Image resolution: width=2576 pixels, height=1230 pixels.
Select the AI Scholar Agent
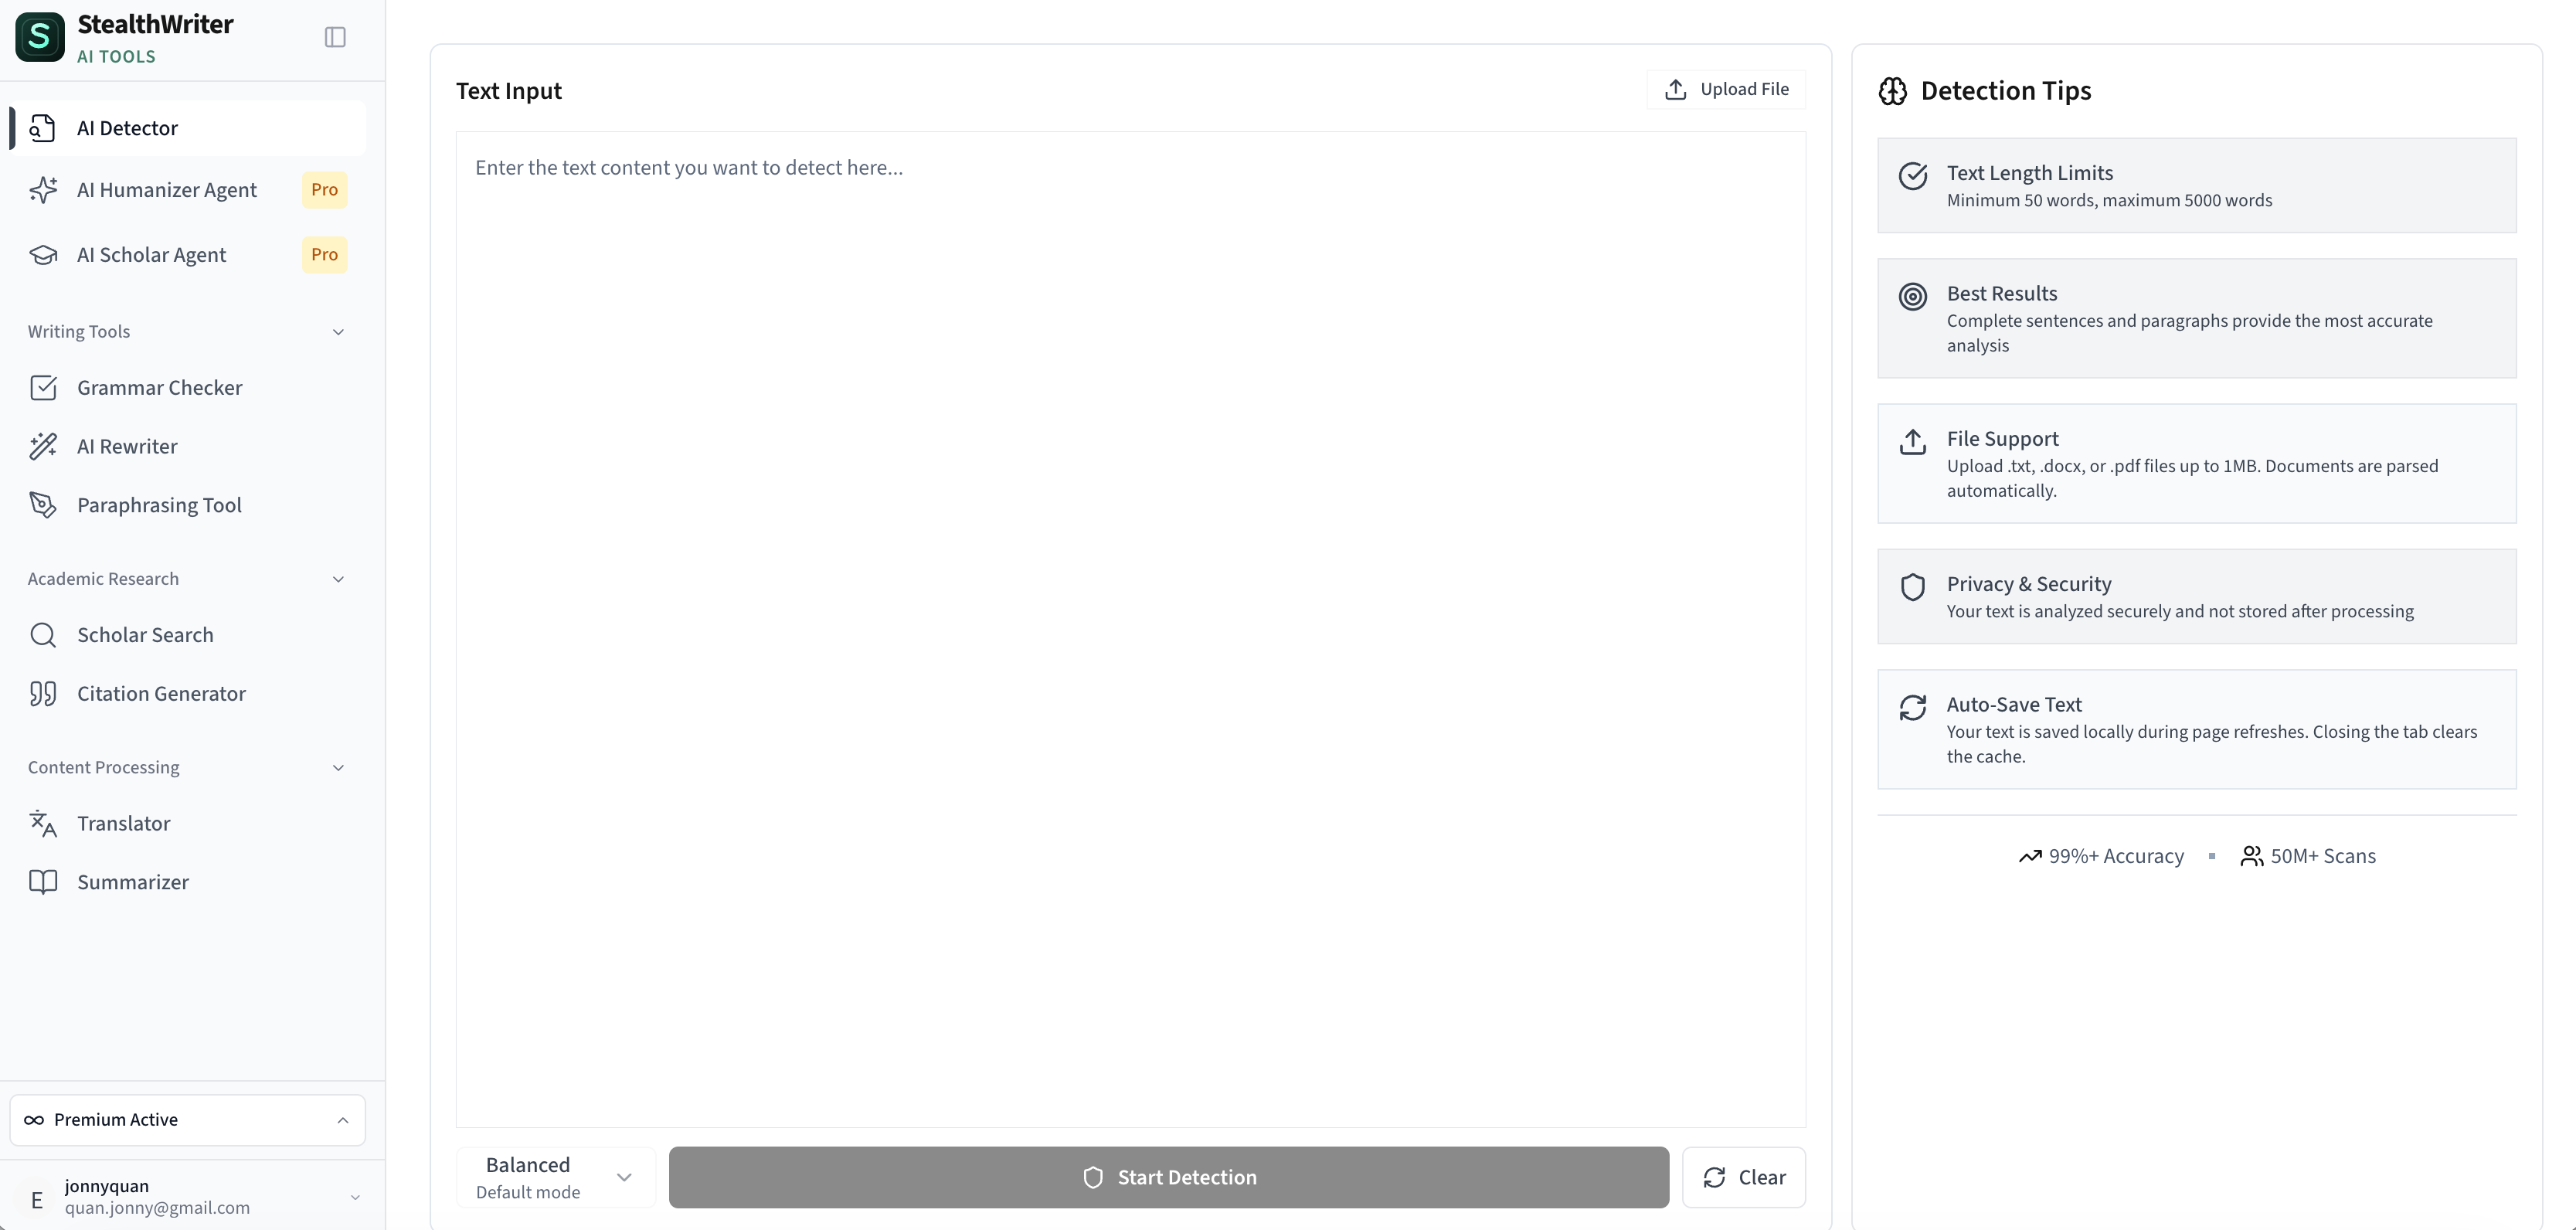pos(152,255)
